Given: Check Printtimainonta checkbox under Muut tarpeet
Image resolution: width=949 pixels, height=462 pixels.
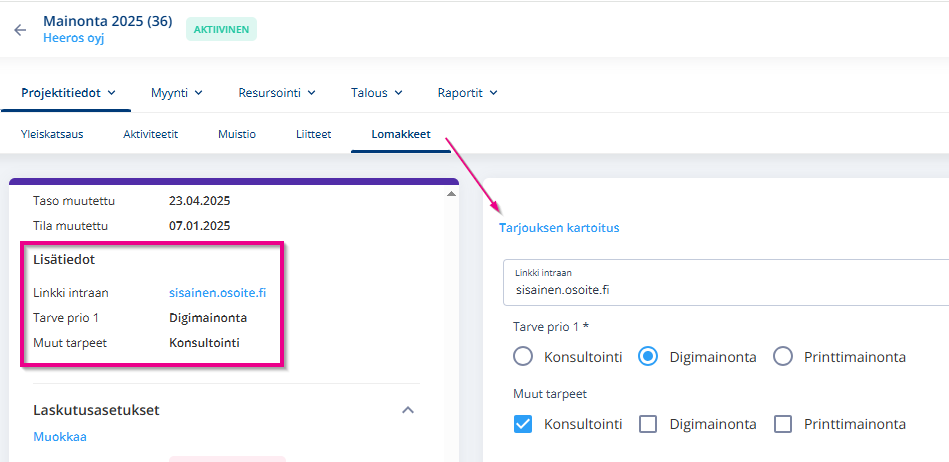Looking at the screenshot, I should point(783,424).
